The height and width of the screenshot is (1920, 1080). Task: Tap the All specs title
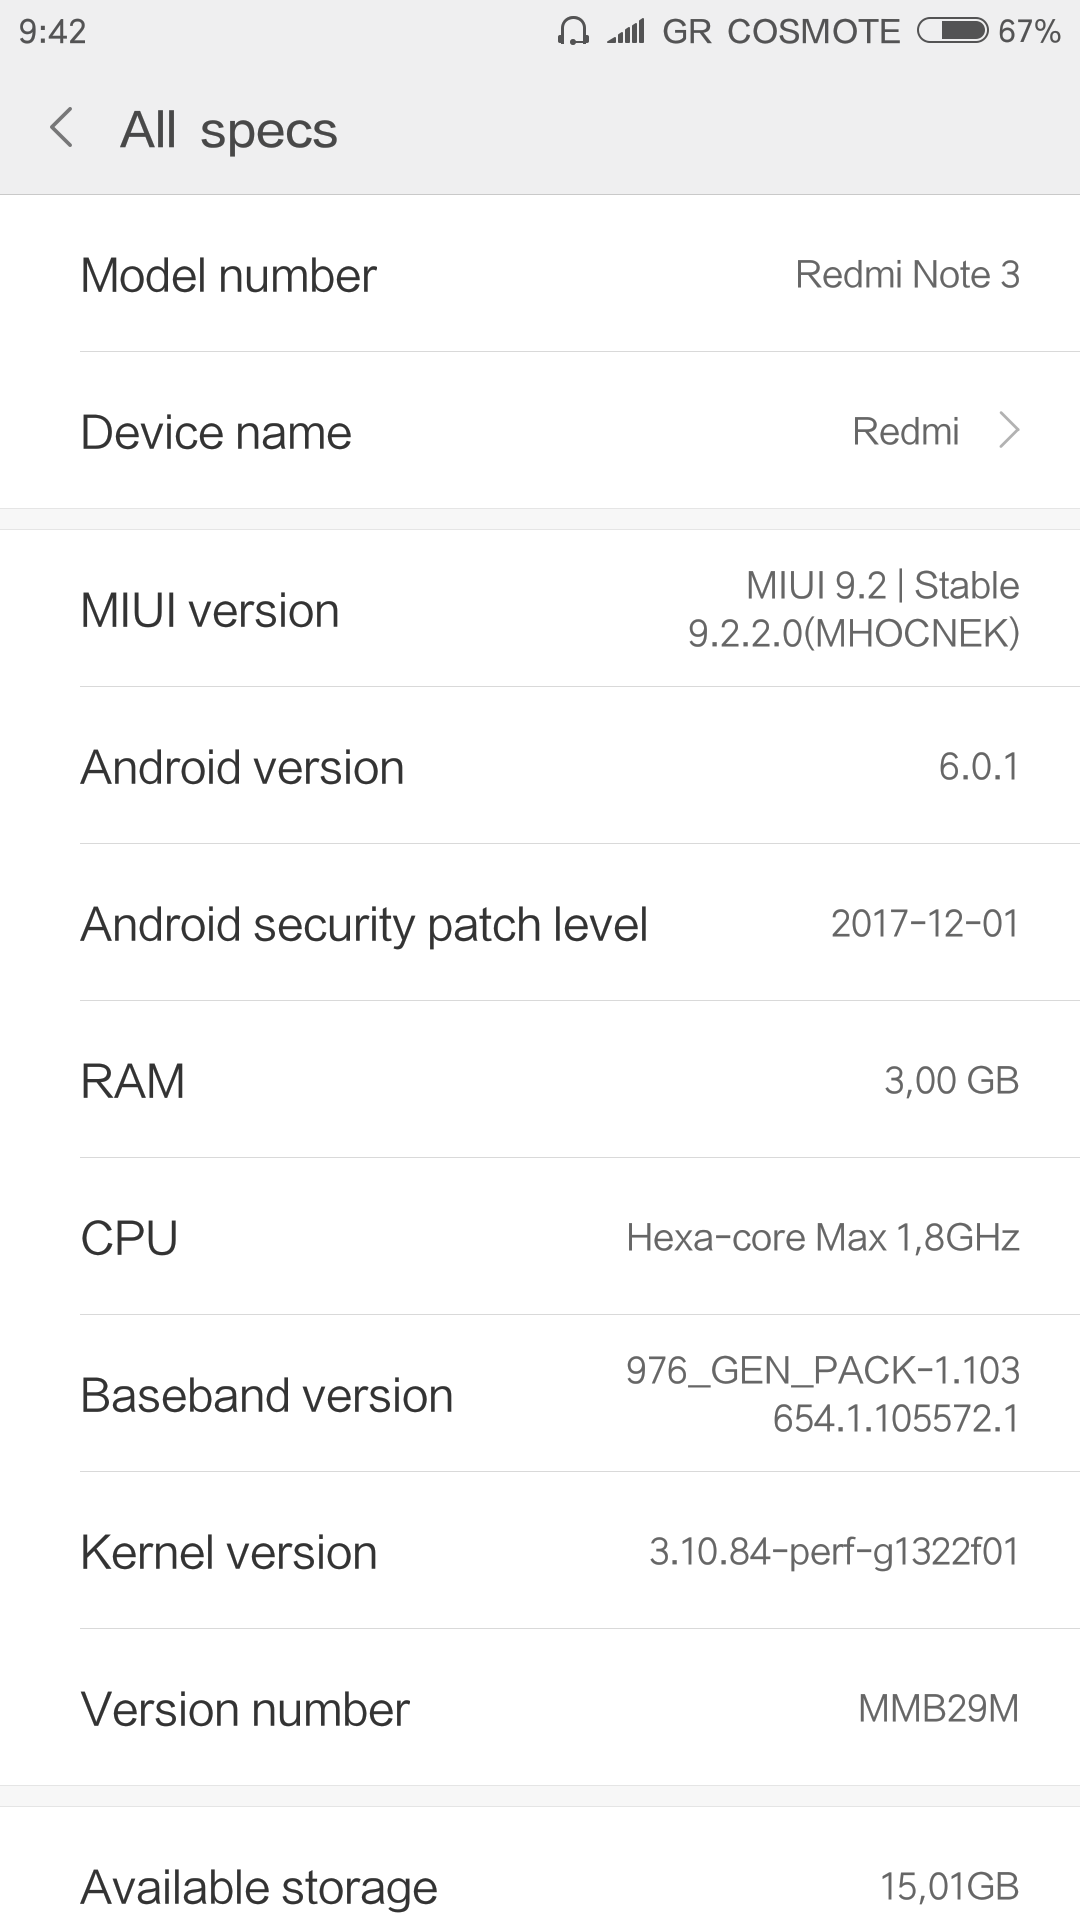click(x=229, y=130)
